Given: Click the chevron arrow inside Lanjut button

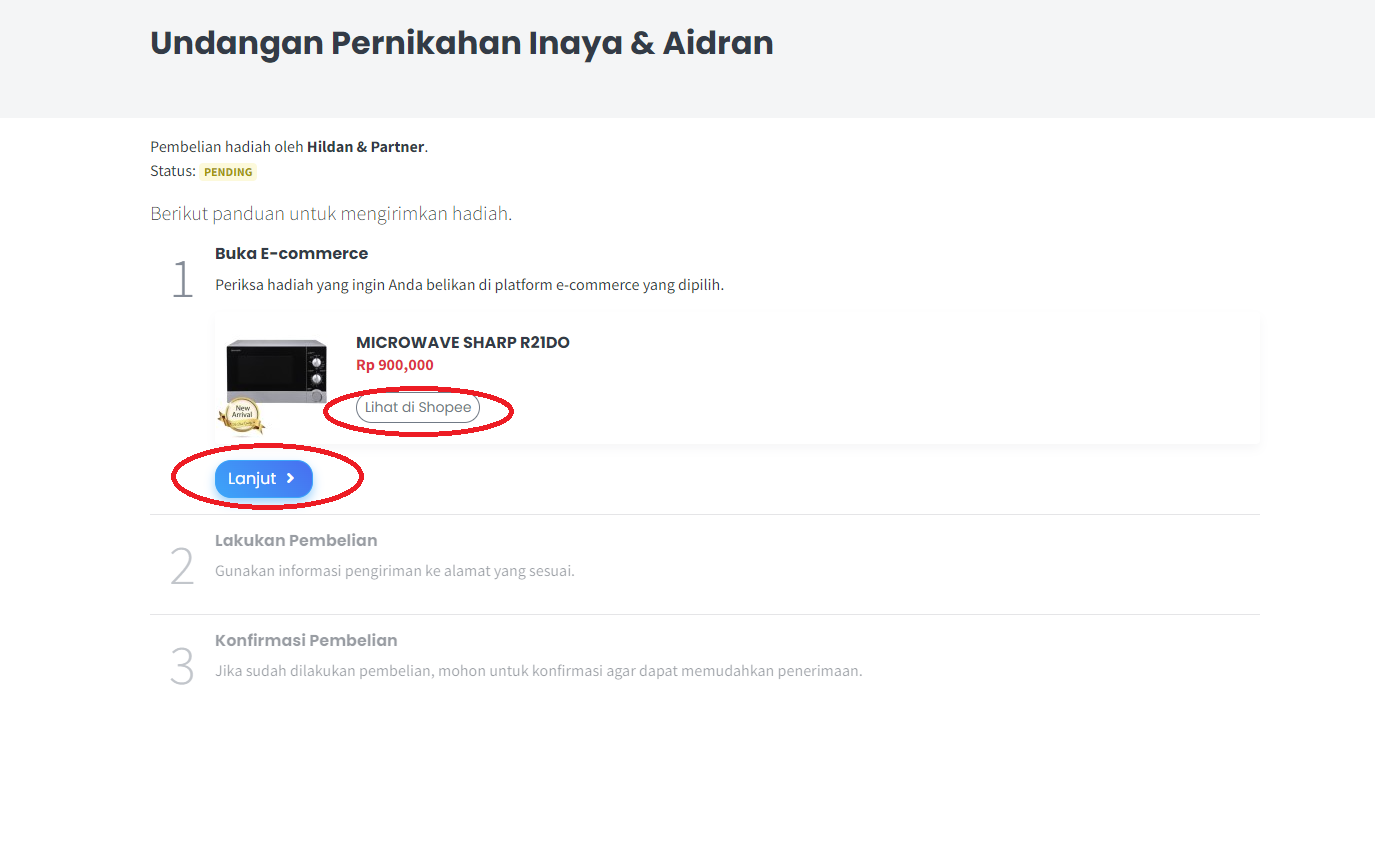Looking at the screenshot, I should tap(290, 479).
